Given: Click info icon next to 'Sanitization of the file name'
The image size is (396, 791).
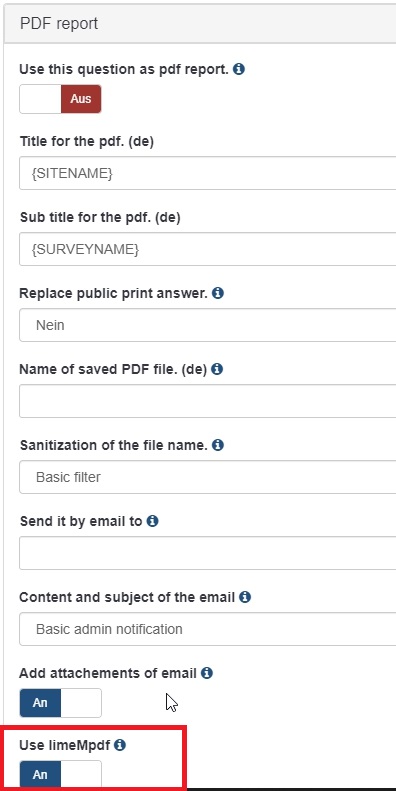Looking at the screenshot, I should click(x=218, y=445).
